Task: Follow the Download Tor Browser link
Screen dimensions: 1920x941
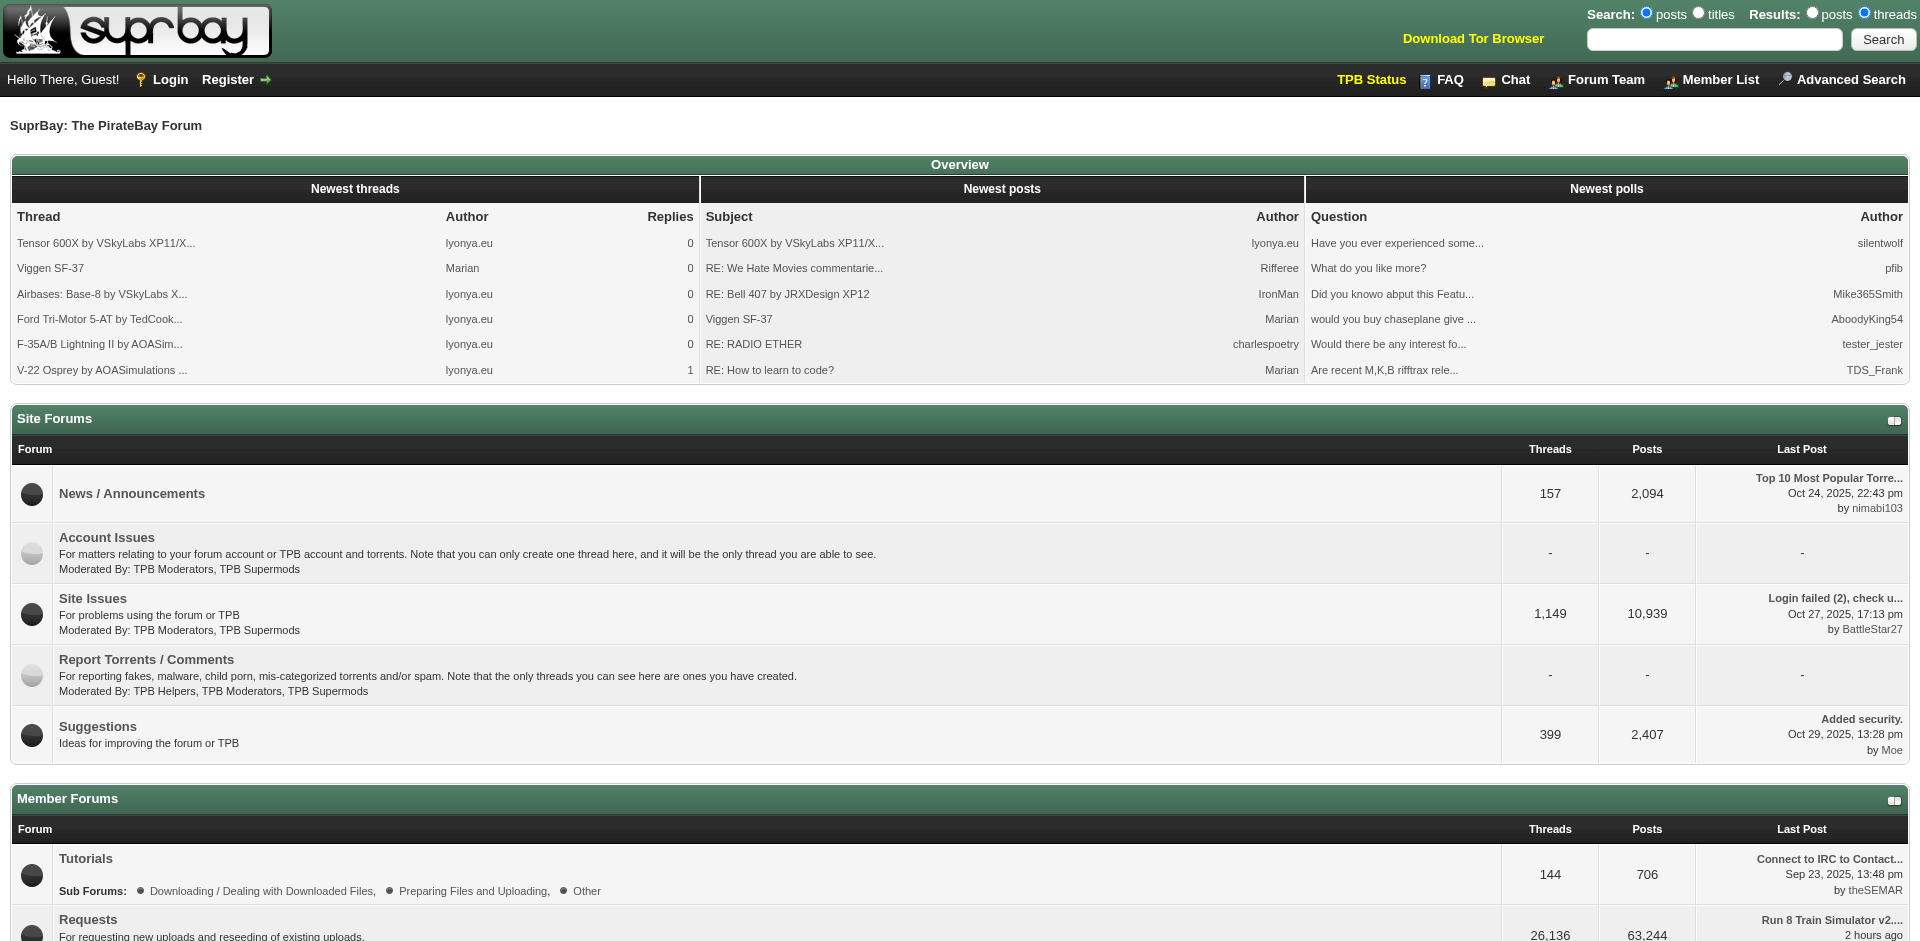Action: [1473, 39]
